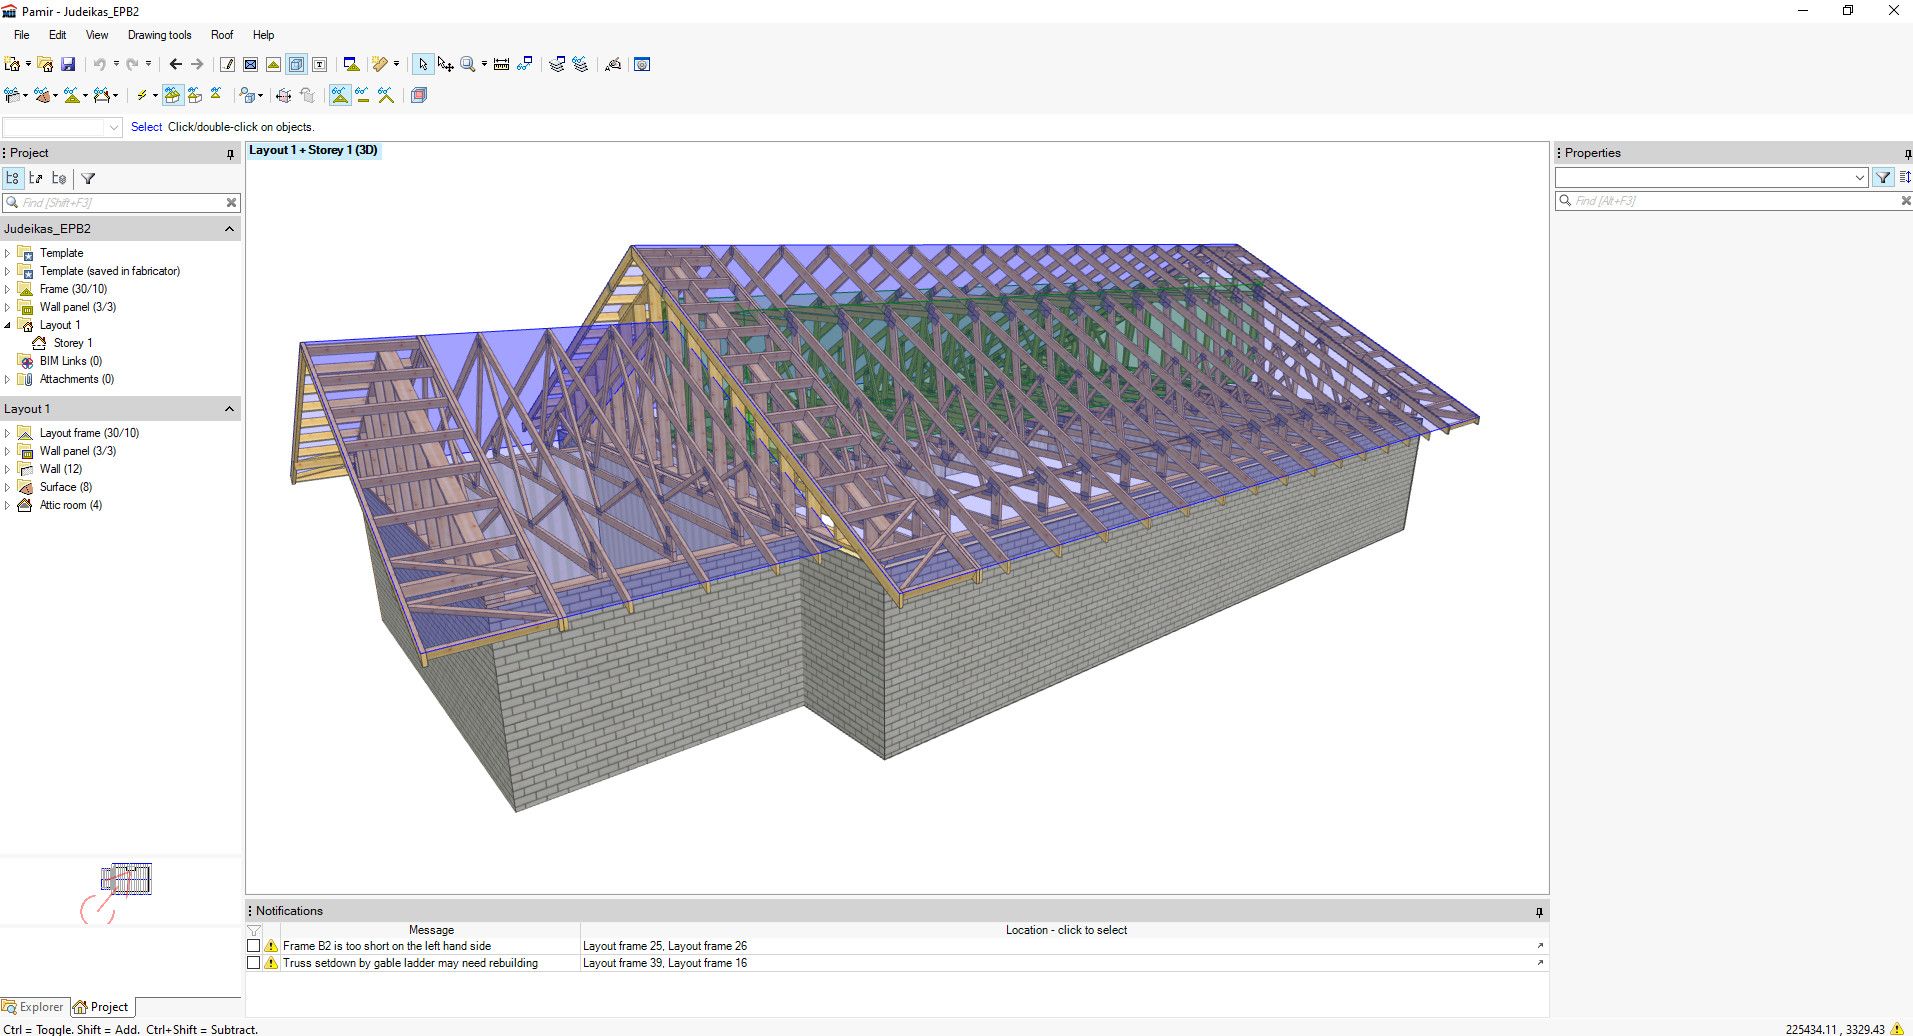
Task: Switch to the Project bottom tab
Action: (101, 1007)
